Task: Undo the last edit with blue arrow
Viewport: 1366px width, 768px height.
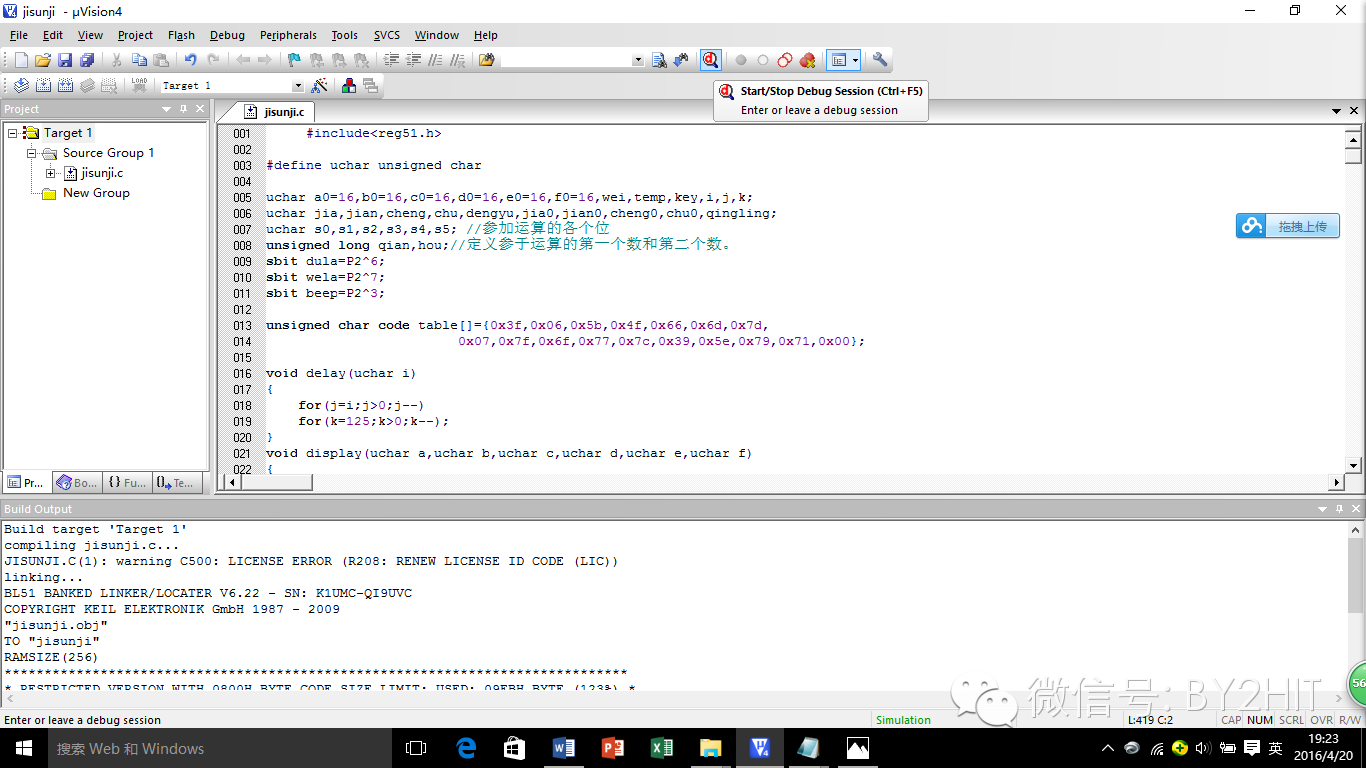Action: click(x=191, y=60)
